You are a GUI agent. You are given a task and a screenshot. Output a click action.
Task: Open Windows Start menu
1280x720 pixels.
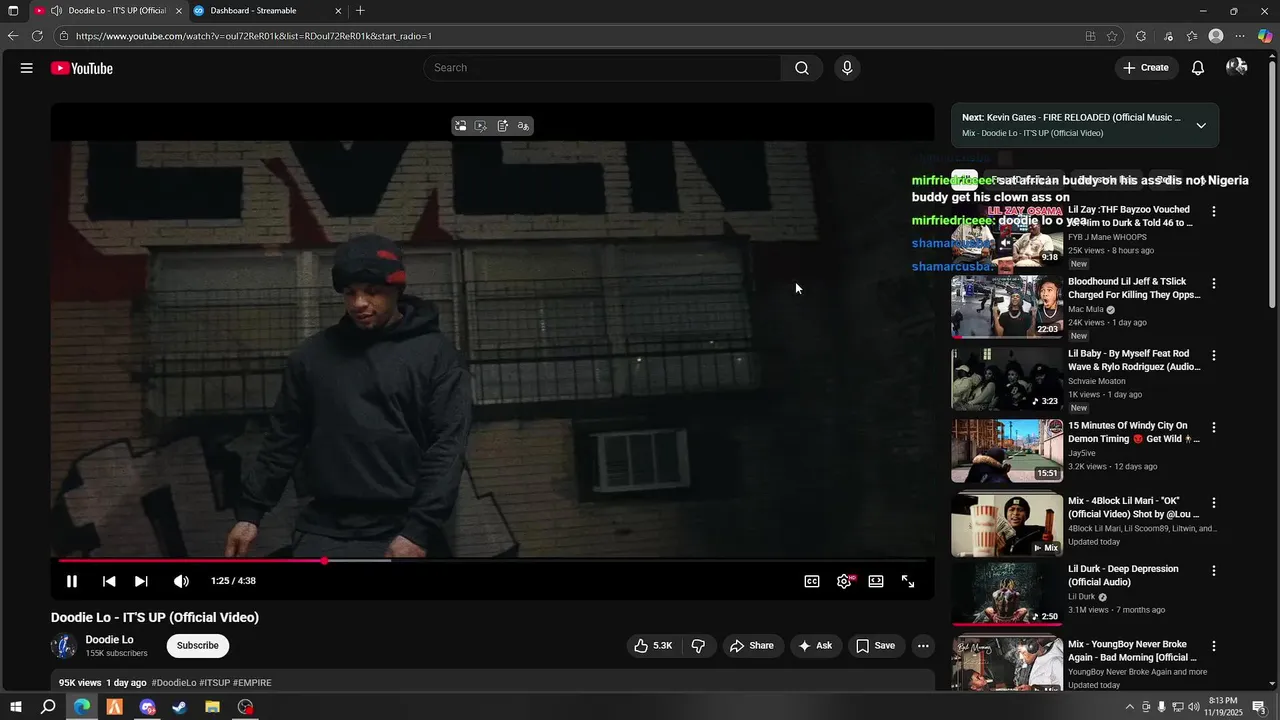pos(14,707)
